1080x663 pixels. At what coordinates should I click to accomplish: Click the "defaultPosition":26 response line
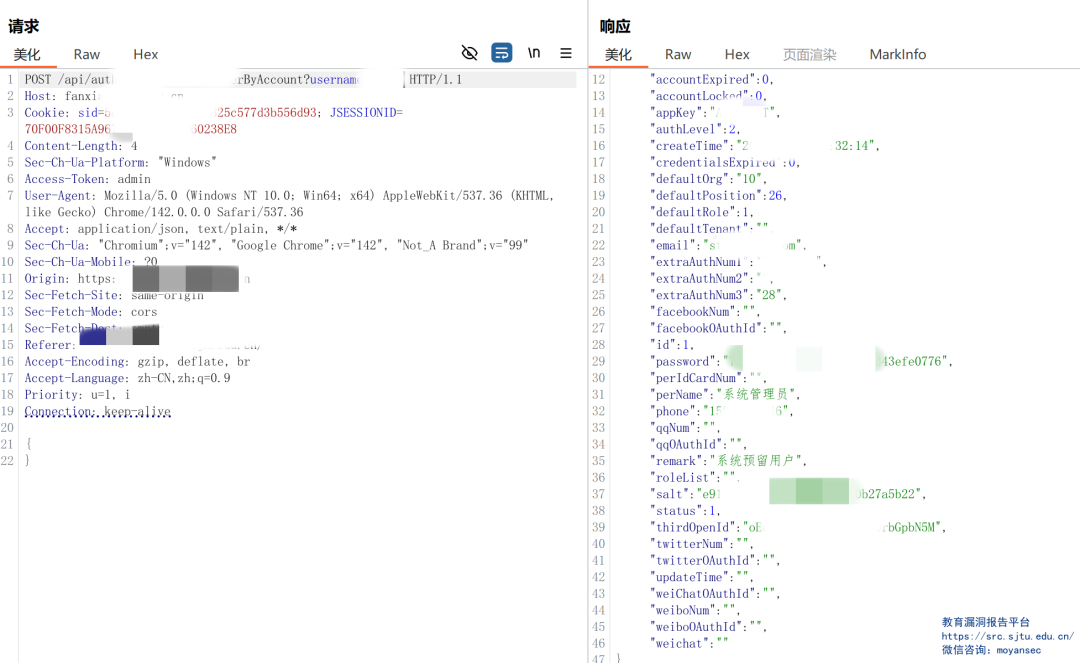(718, 196)
